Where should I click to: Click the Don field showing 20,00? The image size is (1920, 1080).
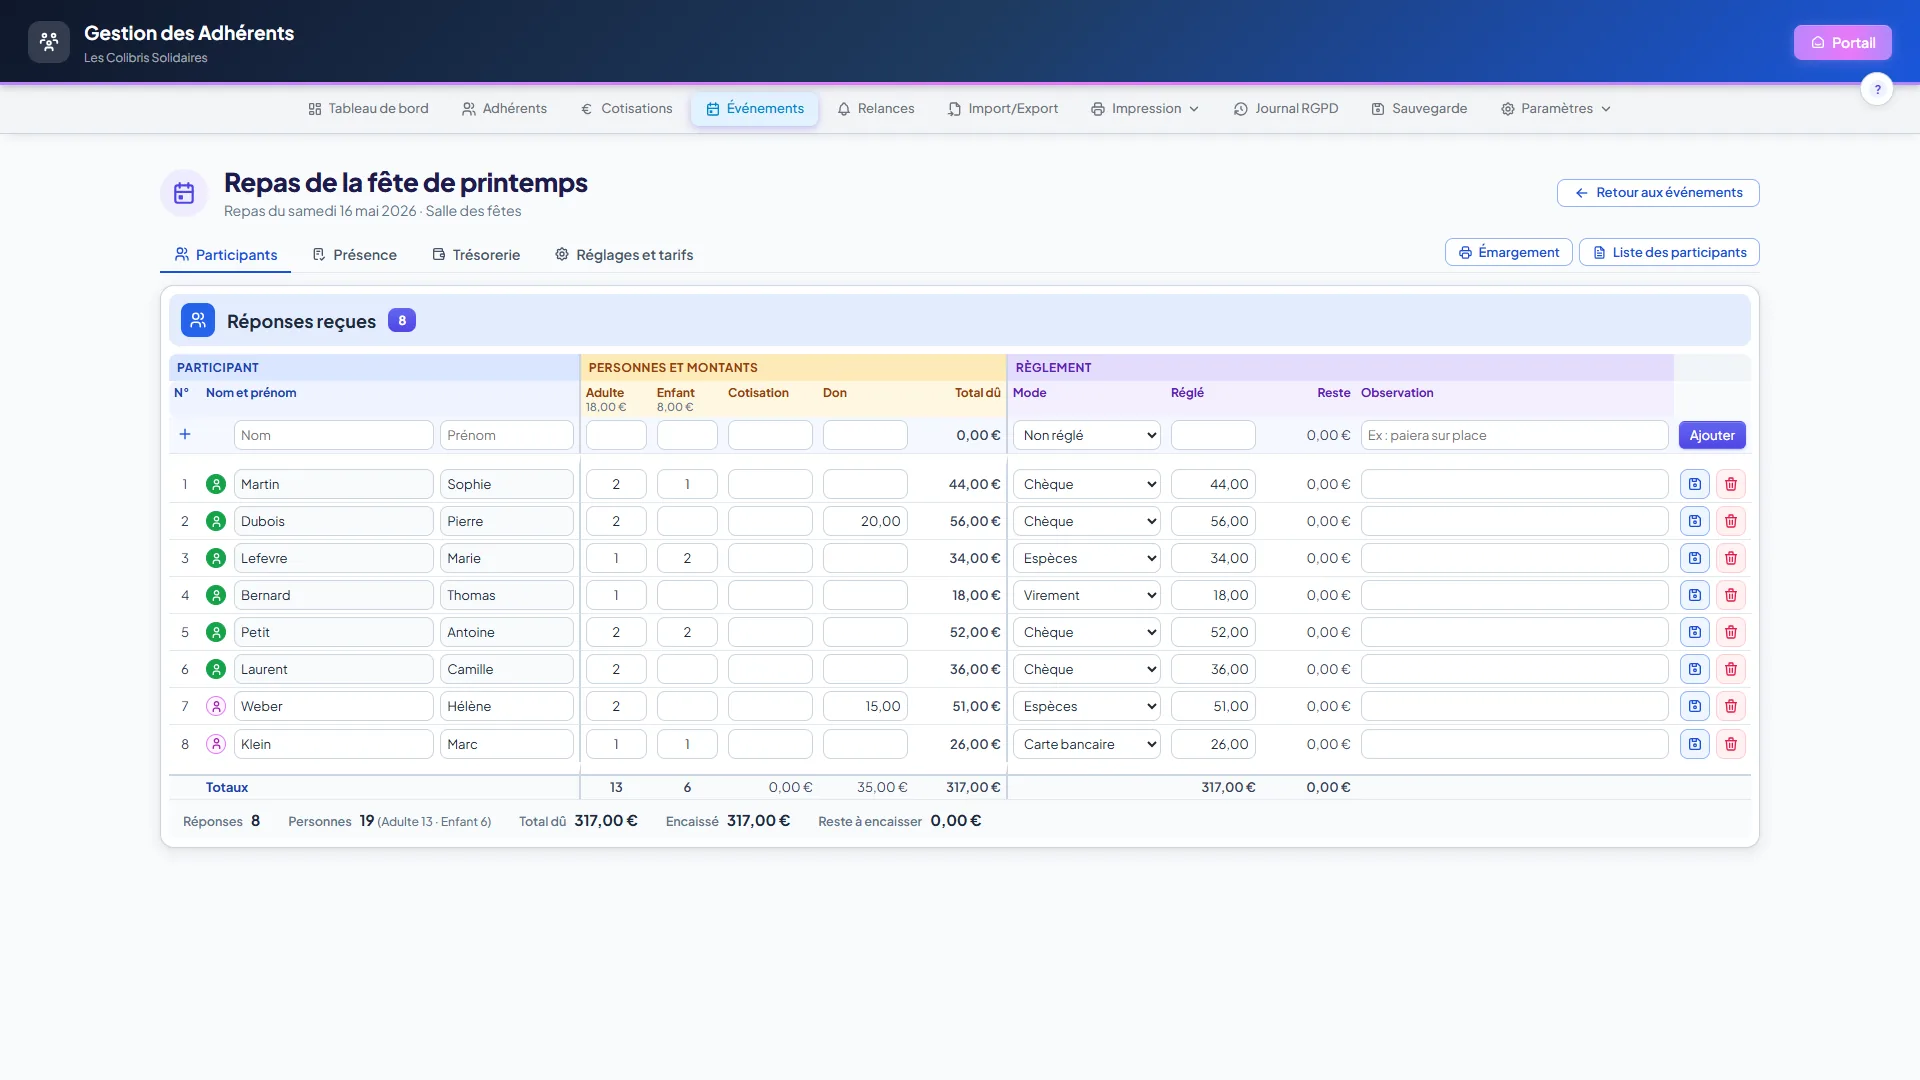[x=865, y=521]
